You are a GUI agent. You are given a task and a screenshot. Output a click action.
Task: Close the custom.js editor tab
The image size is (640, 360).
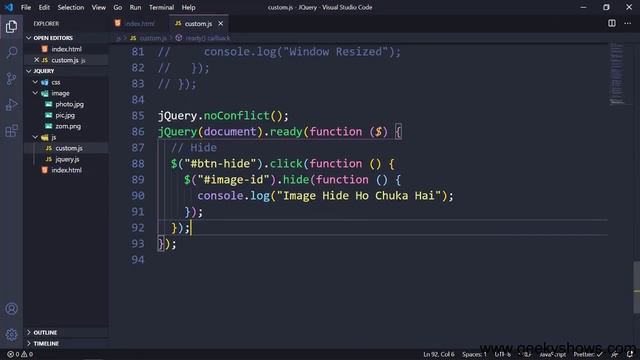tap(220, 24)
